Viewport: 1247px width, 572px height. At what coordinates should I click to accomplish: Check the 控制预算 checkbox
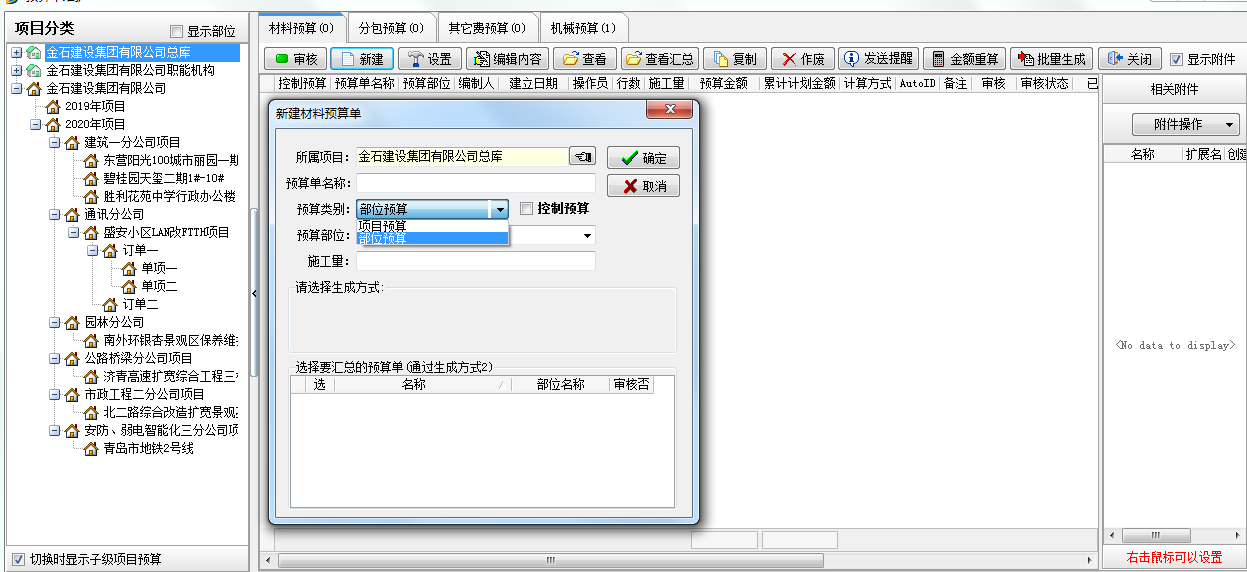tap(526, 209)
